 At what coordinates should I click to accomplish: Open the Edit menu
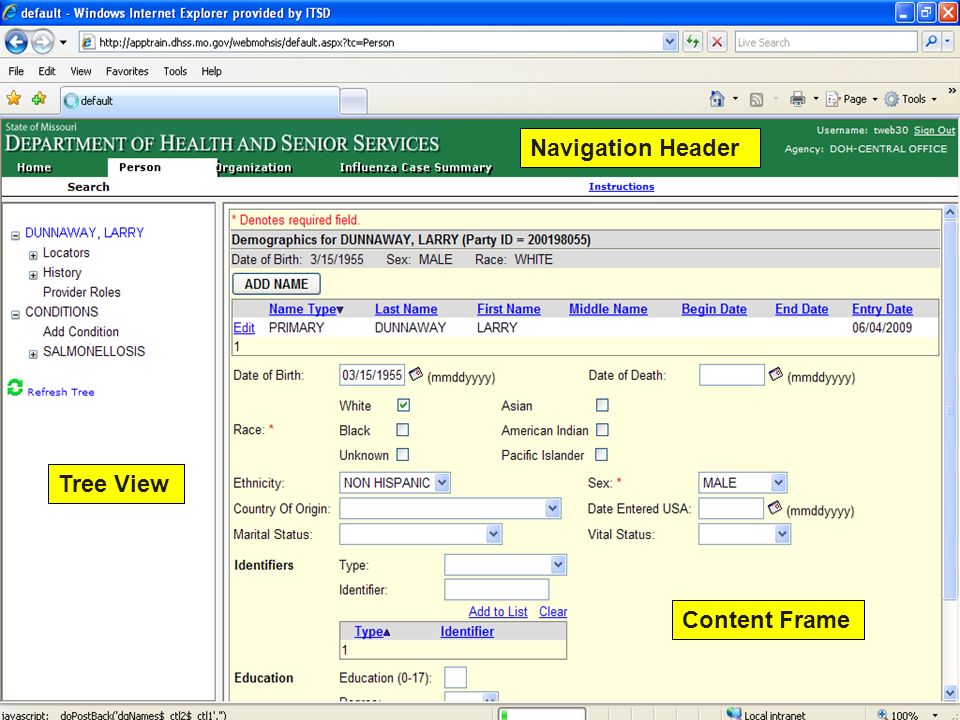pos(47,71)
